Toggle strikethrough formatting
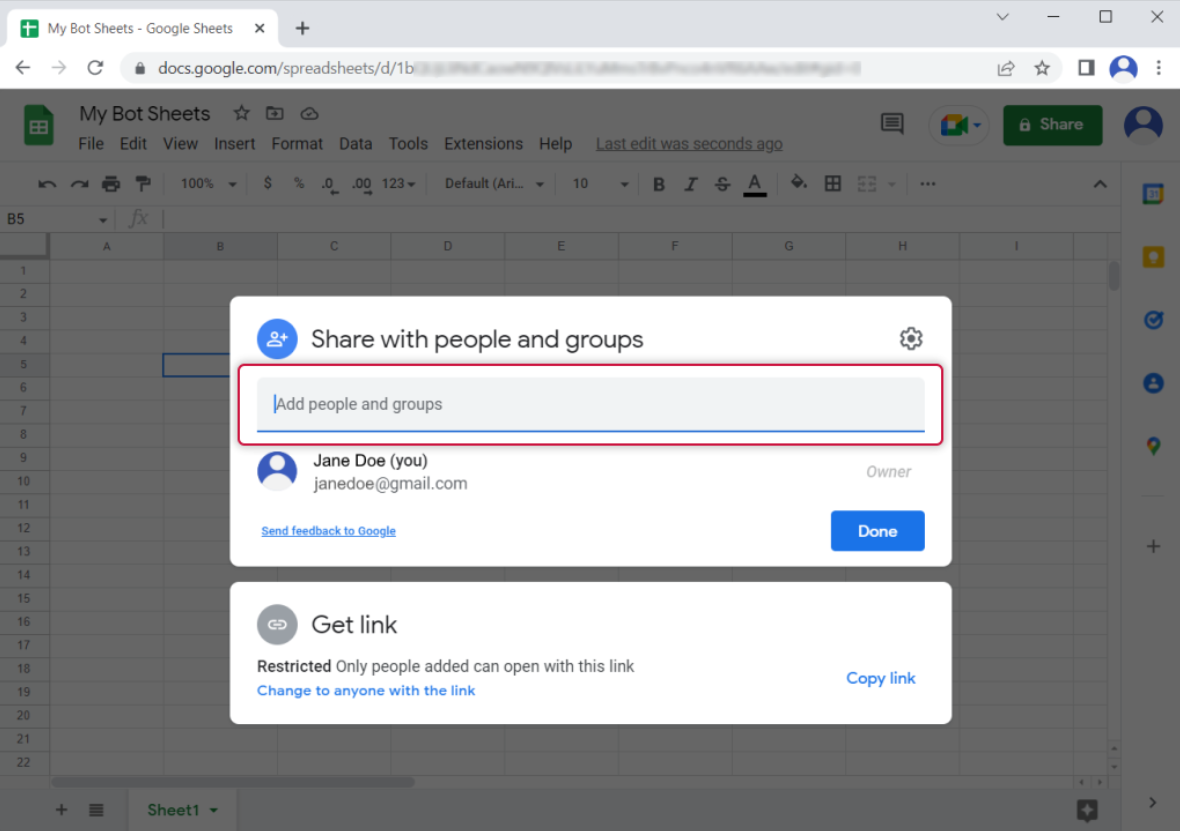Screen dimensions: 1180x831 722,184
